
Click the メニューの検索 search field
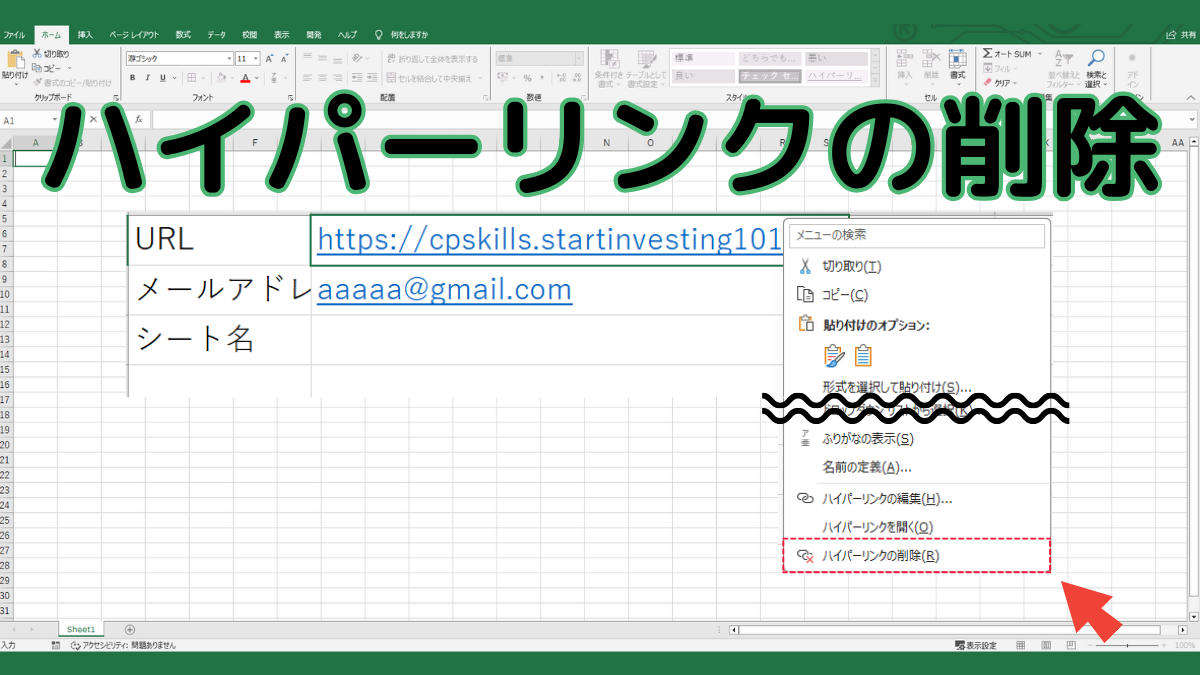pyautogui.click(x=916, y=235)
